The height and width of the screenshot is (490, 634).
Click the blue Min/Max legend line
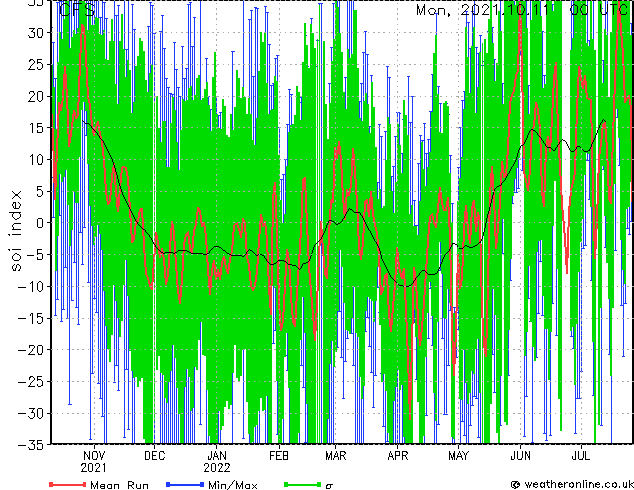(185, 484)
